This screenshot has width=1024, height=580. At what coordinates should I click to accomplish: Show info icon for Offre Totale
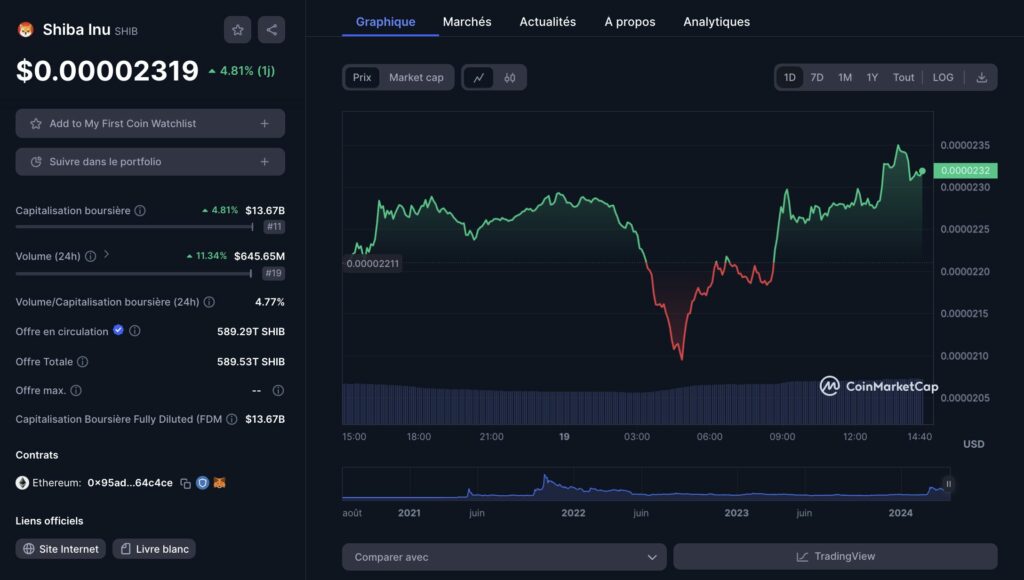pyautogui.click(x=82, y=361)
